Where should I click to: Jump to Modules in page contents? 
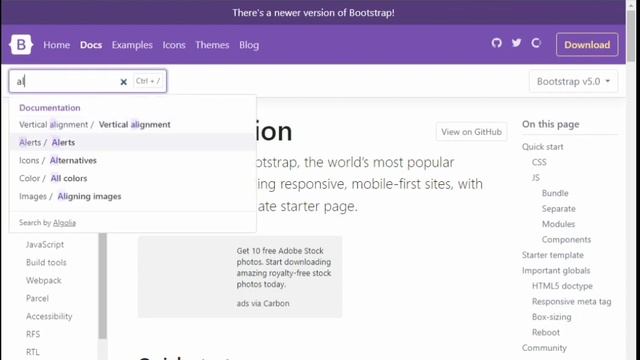(x=558, y=224)
